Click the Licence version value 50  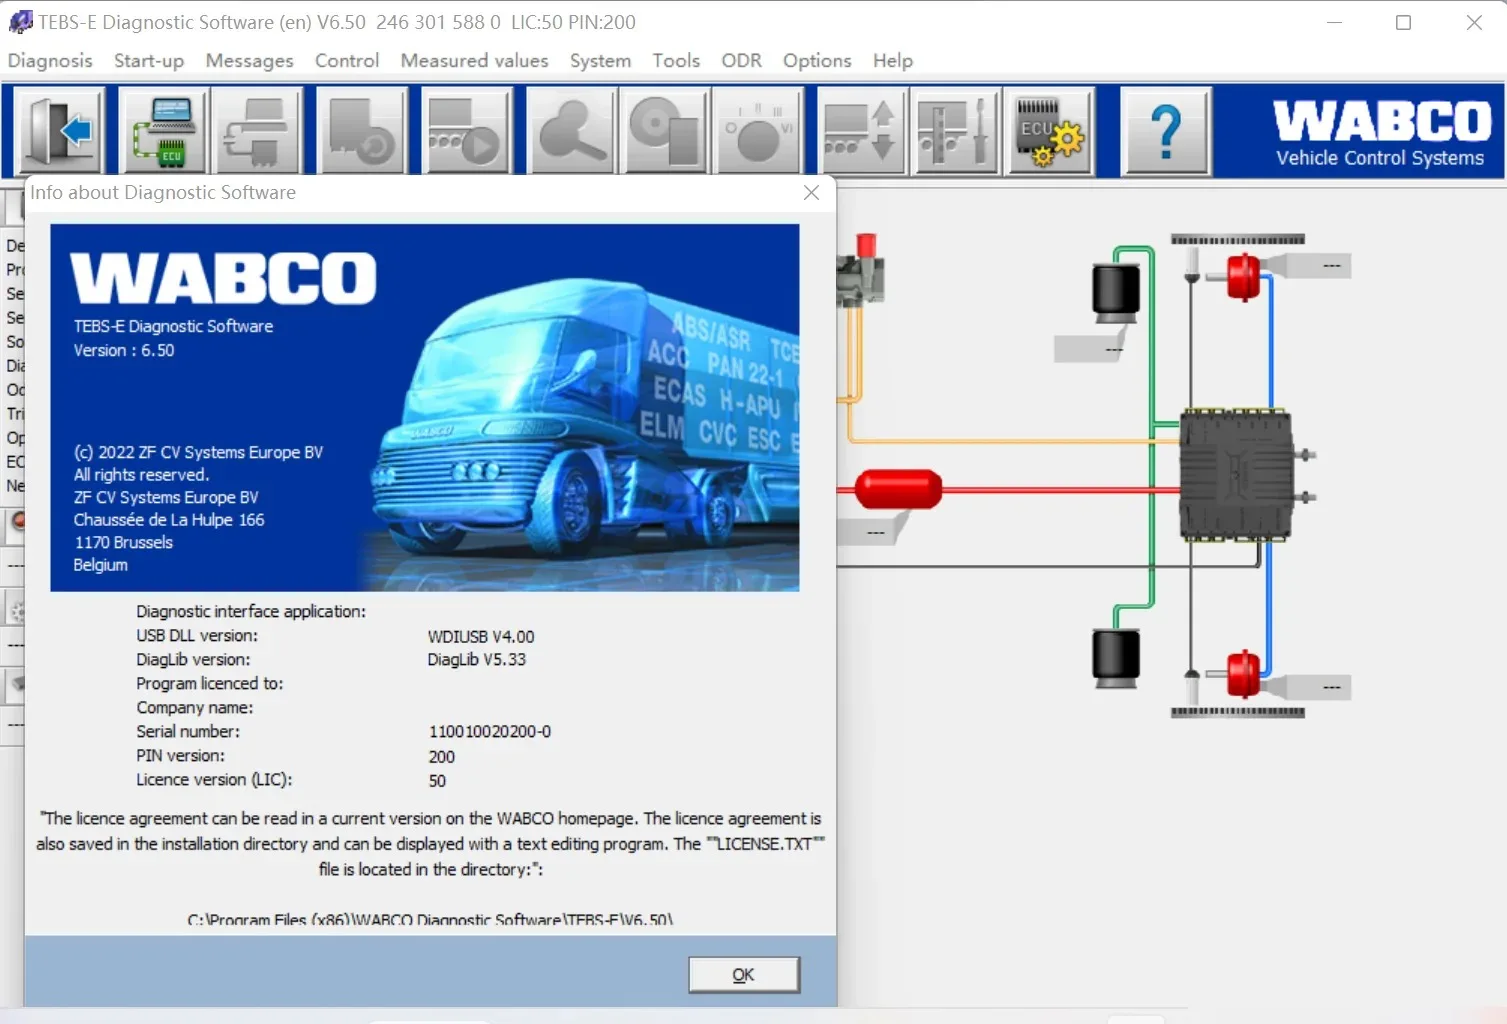point(437,781)
